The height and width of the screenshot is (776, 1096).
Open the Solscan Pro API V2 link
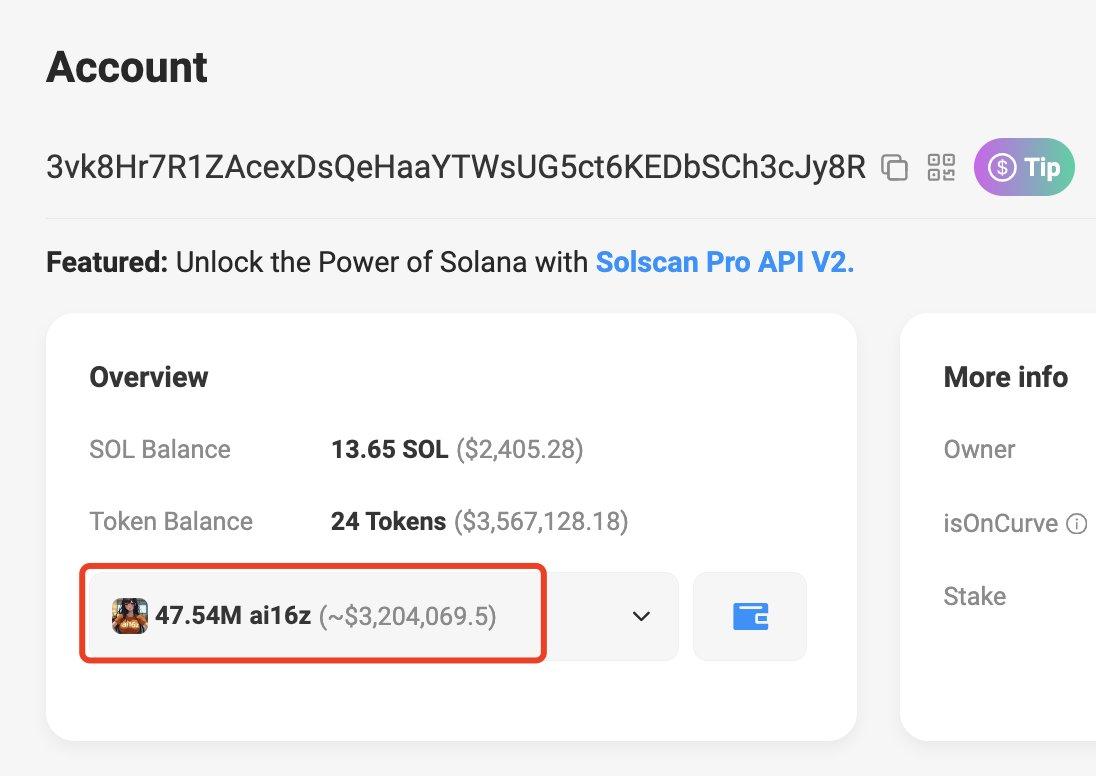724,263
